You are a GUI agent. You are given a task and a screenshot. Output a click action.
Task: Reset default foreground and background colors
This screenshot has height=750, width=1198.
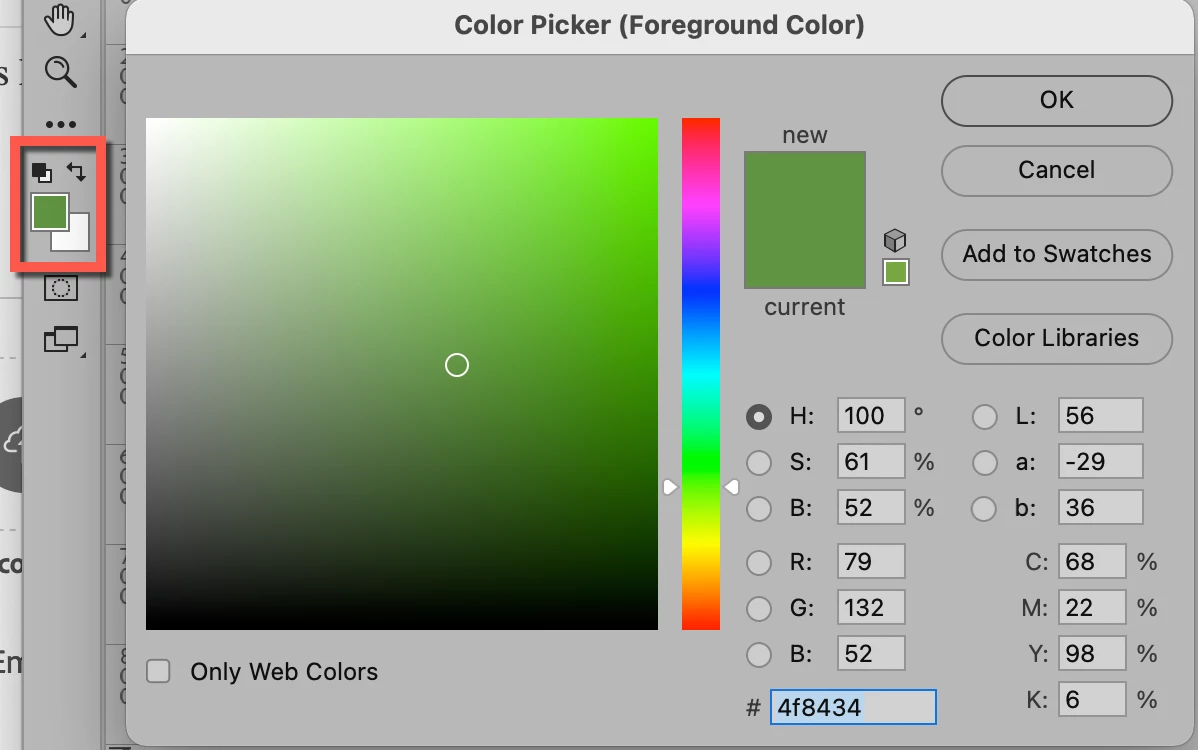click(x=42, y=173)
